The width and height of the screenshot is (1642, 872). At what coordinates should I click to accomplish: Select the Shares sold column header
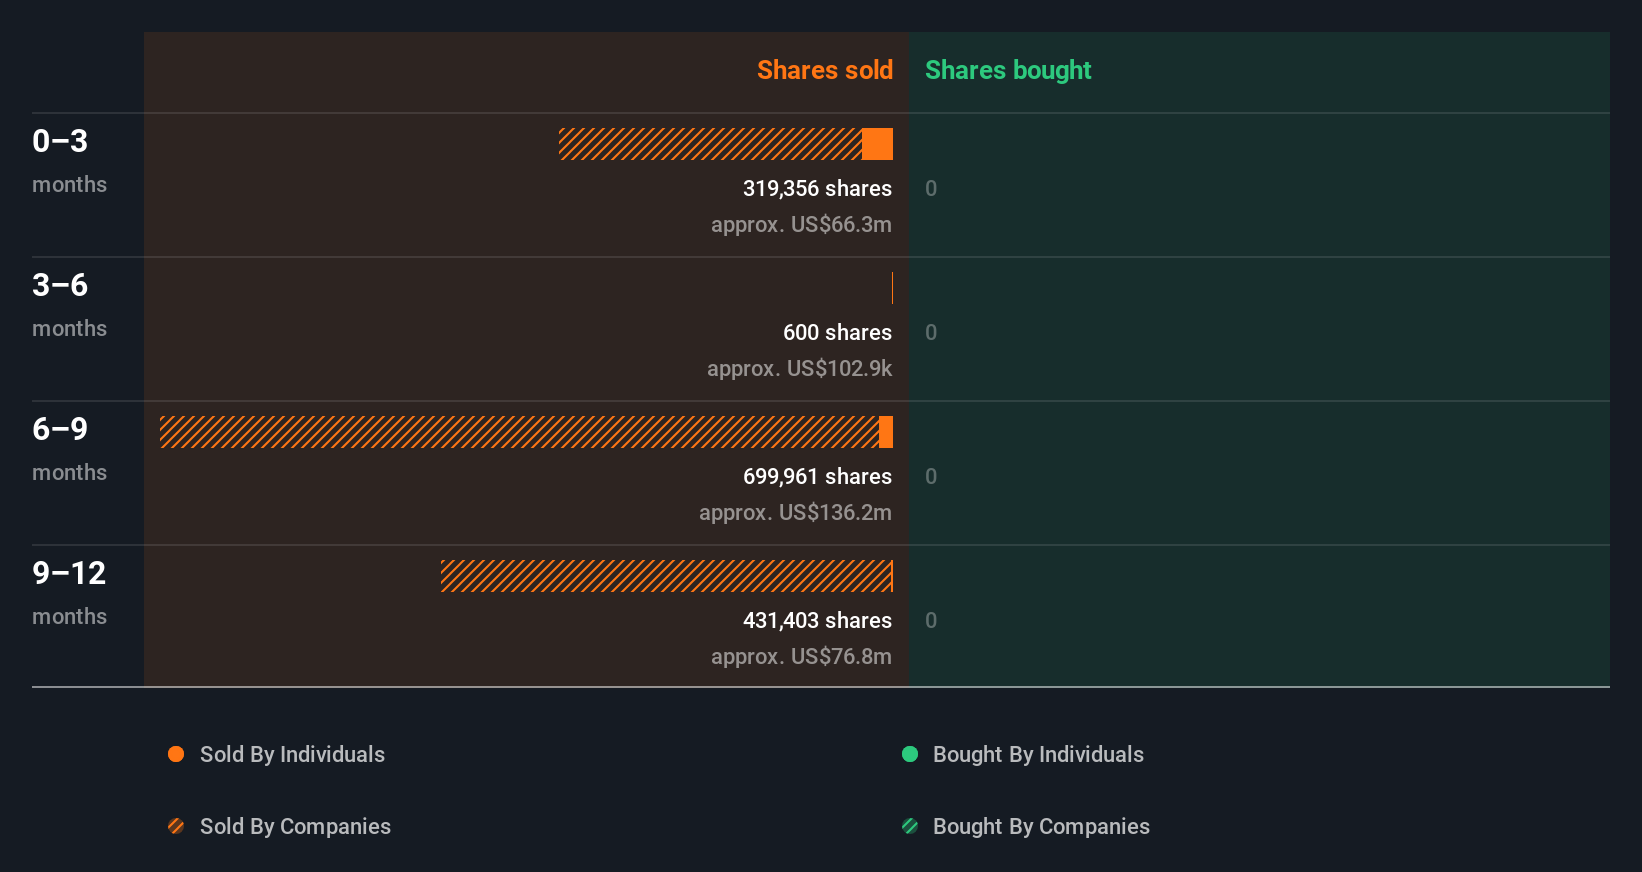[825, 70]
